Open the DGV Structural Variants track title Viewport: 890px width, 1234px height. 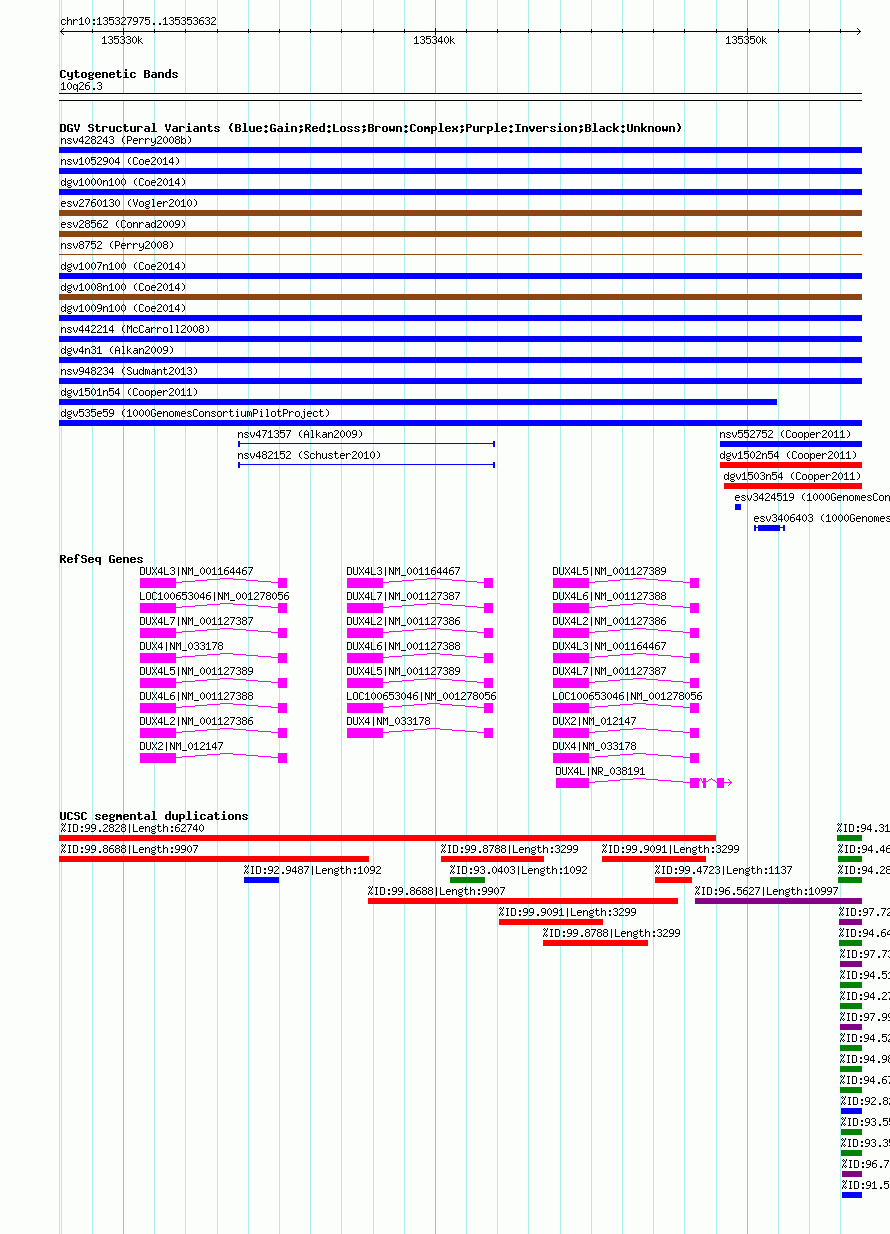click(371, 128)
